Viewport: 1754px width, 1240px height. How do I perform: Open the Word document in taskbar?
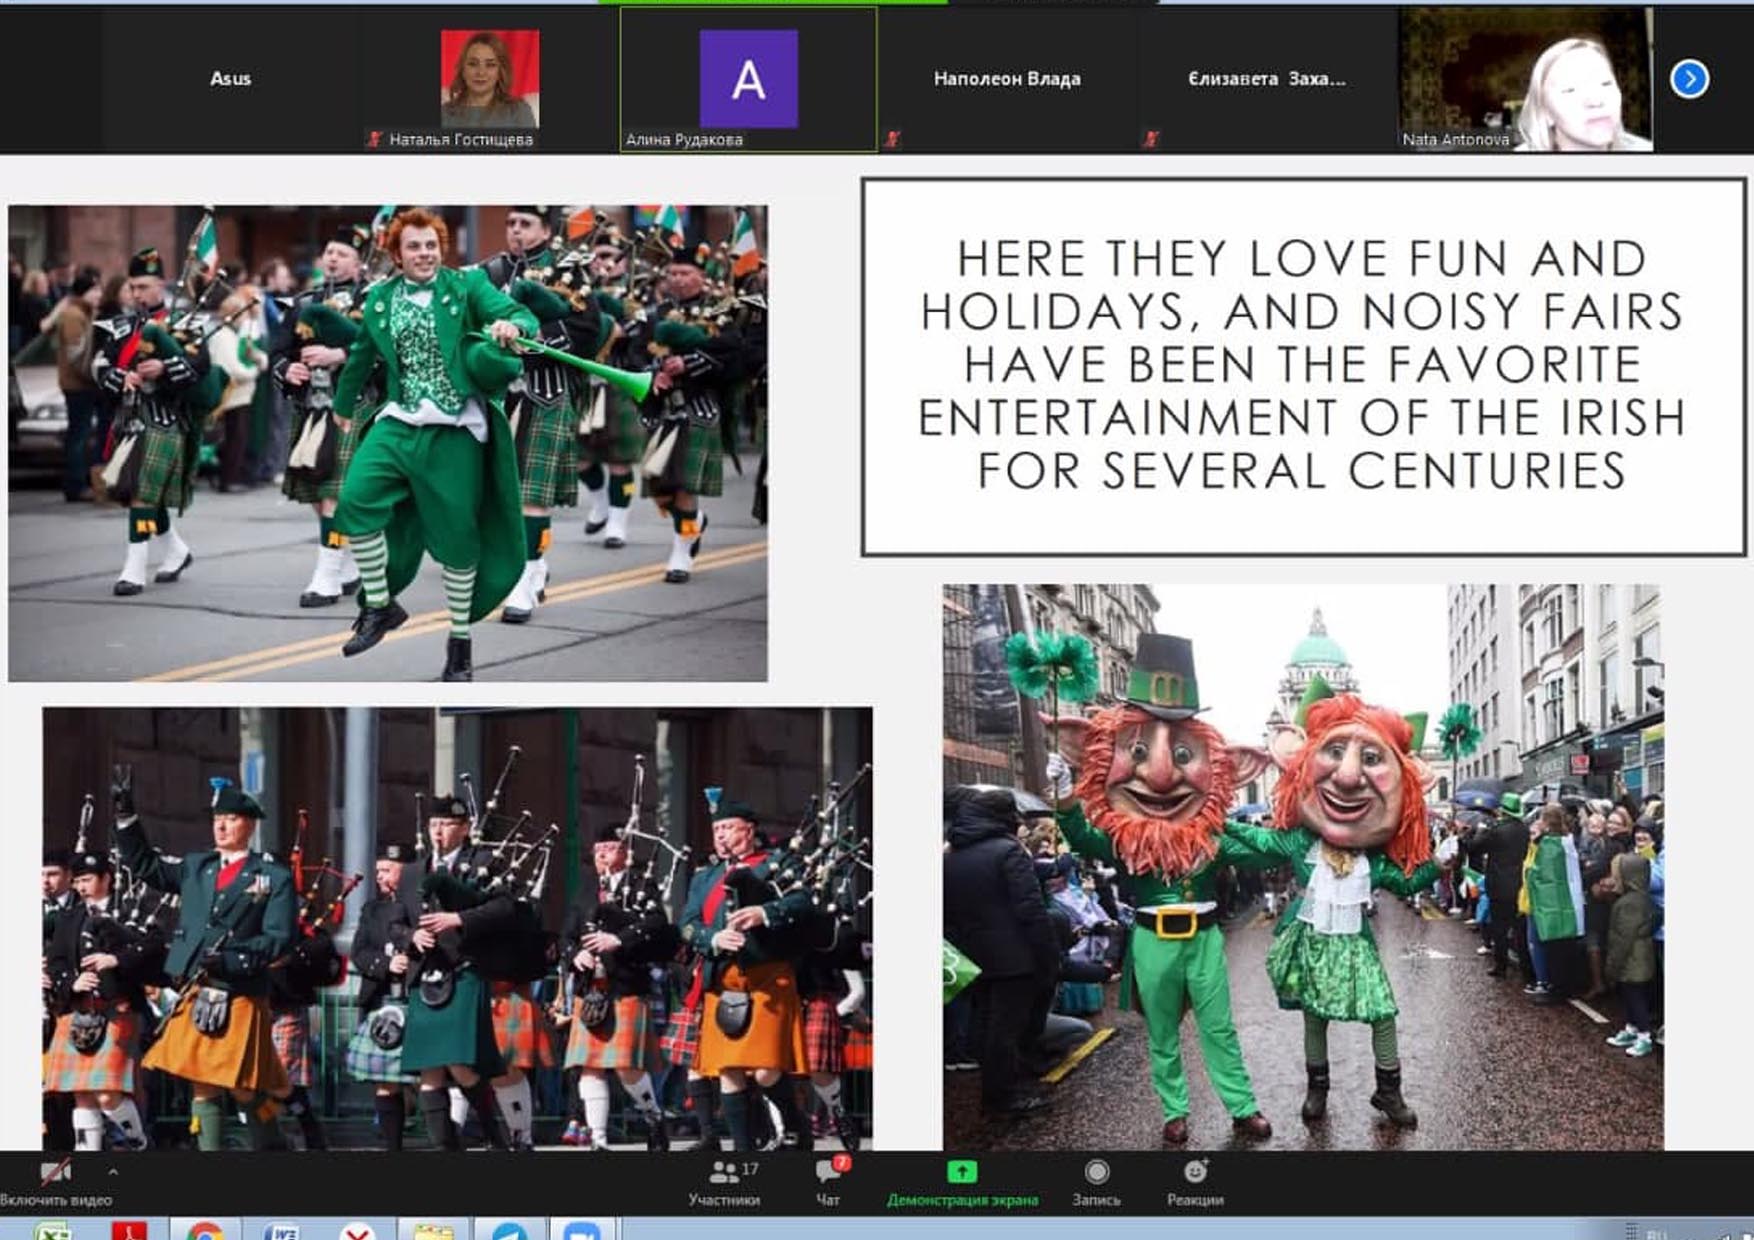282,1231
